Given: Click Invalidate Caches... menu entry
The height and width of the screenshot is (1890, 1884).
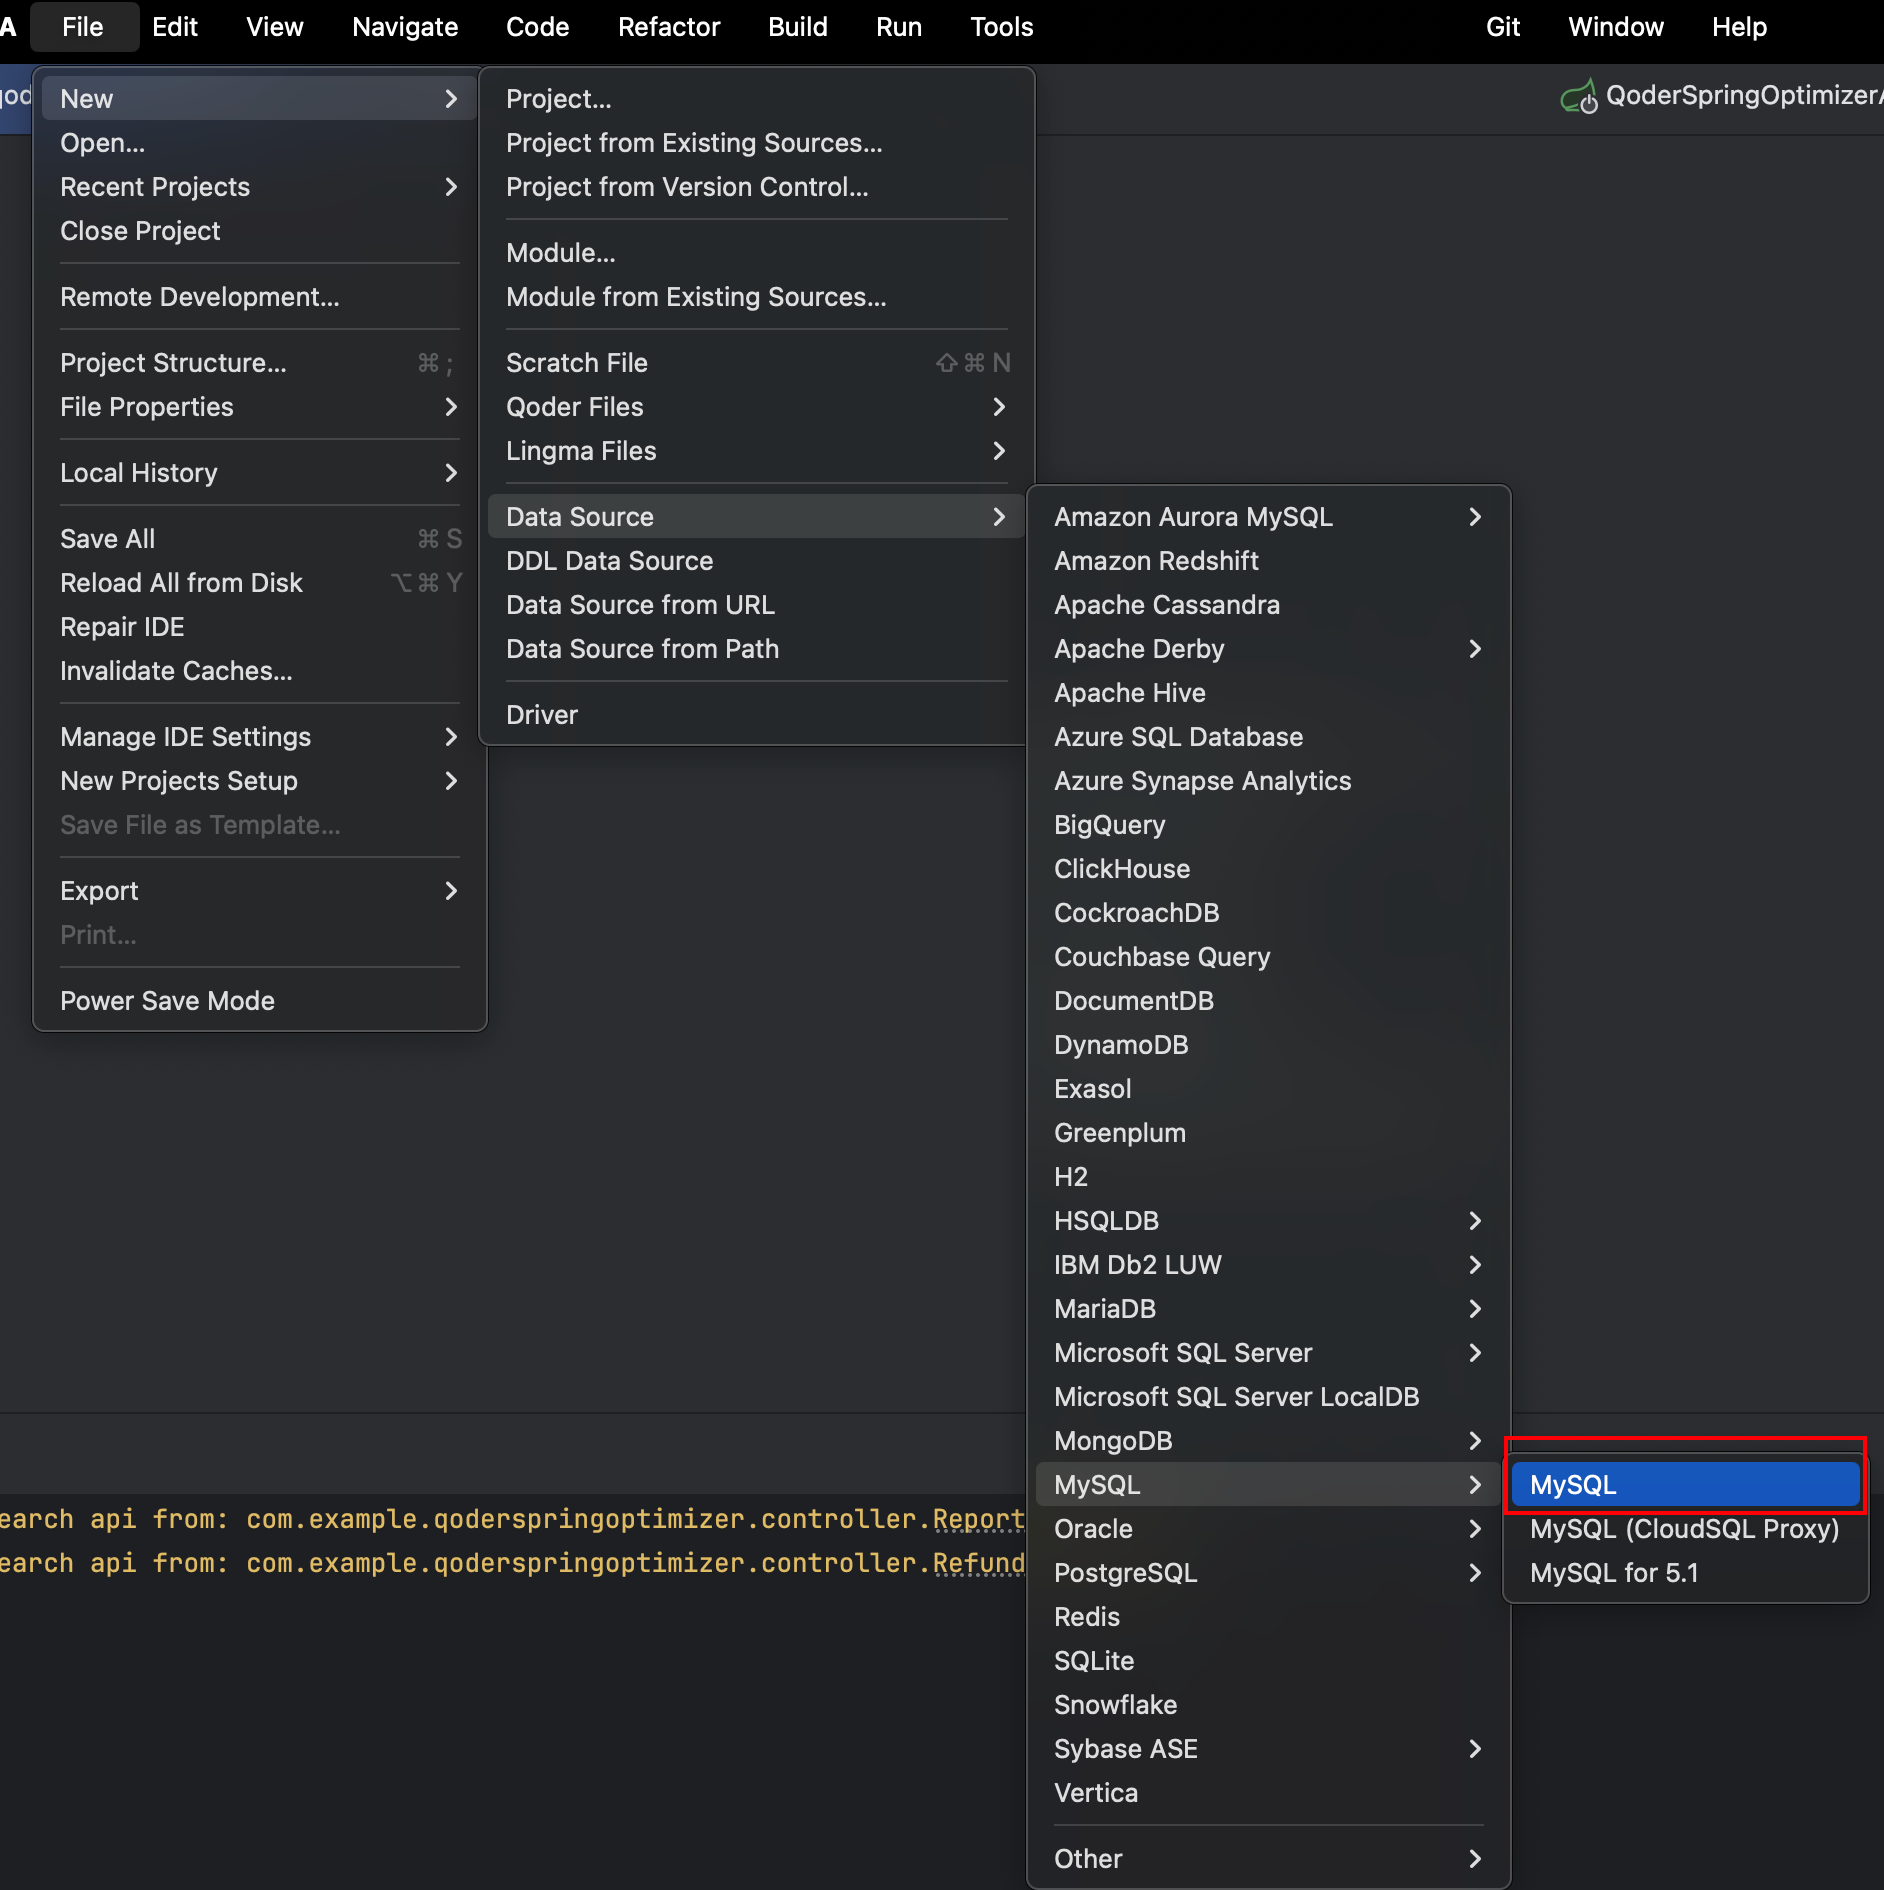Looking at the screenshot, I should (176, 671).
